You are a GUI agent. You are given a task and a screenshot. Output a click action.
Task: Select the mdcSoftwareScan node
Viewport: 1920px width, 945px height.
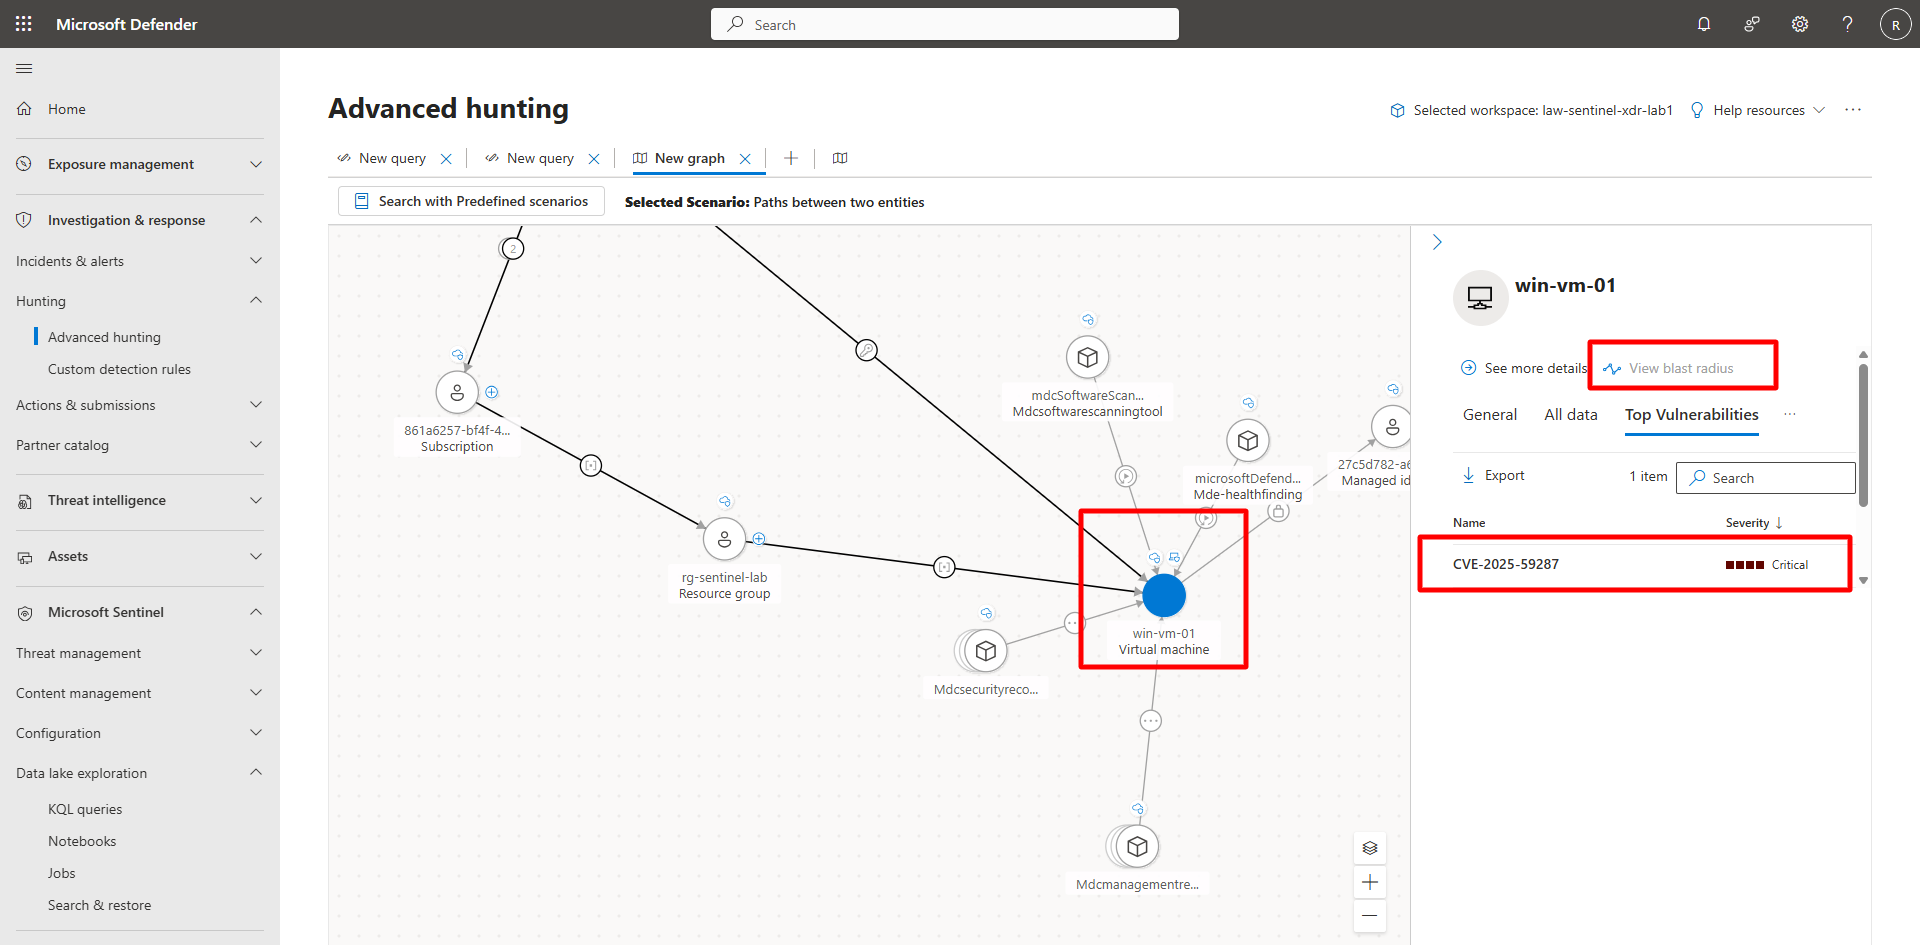pos(1088,357)
